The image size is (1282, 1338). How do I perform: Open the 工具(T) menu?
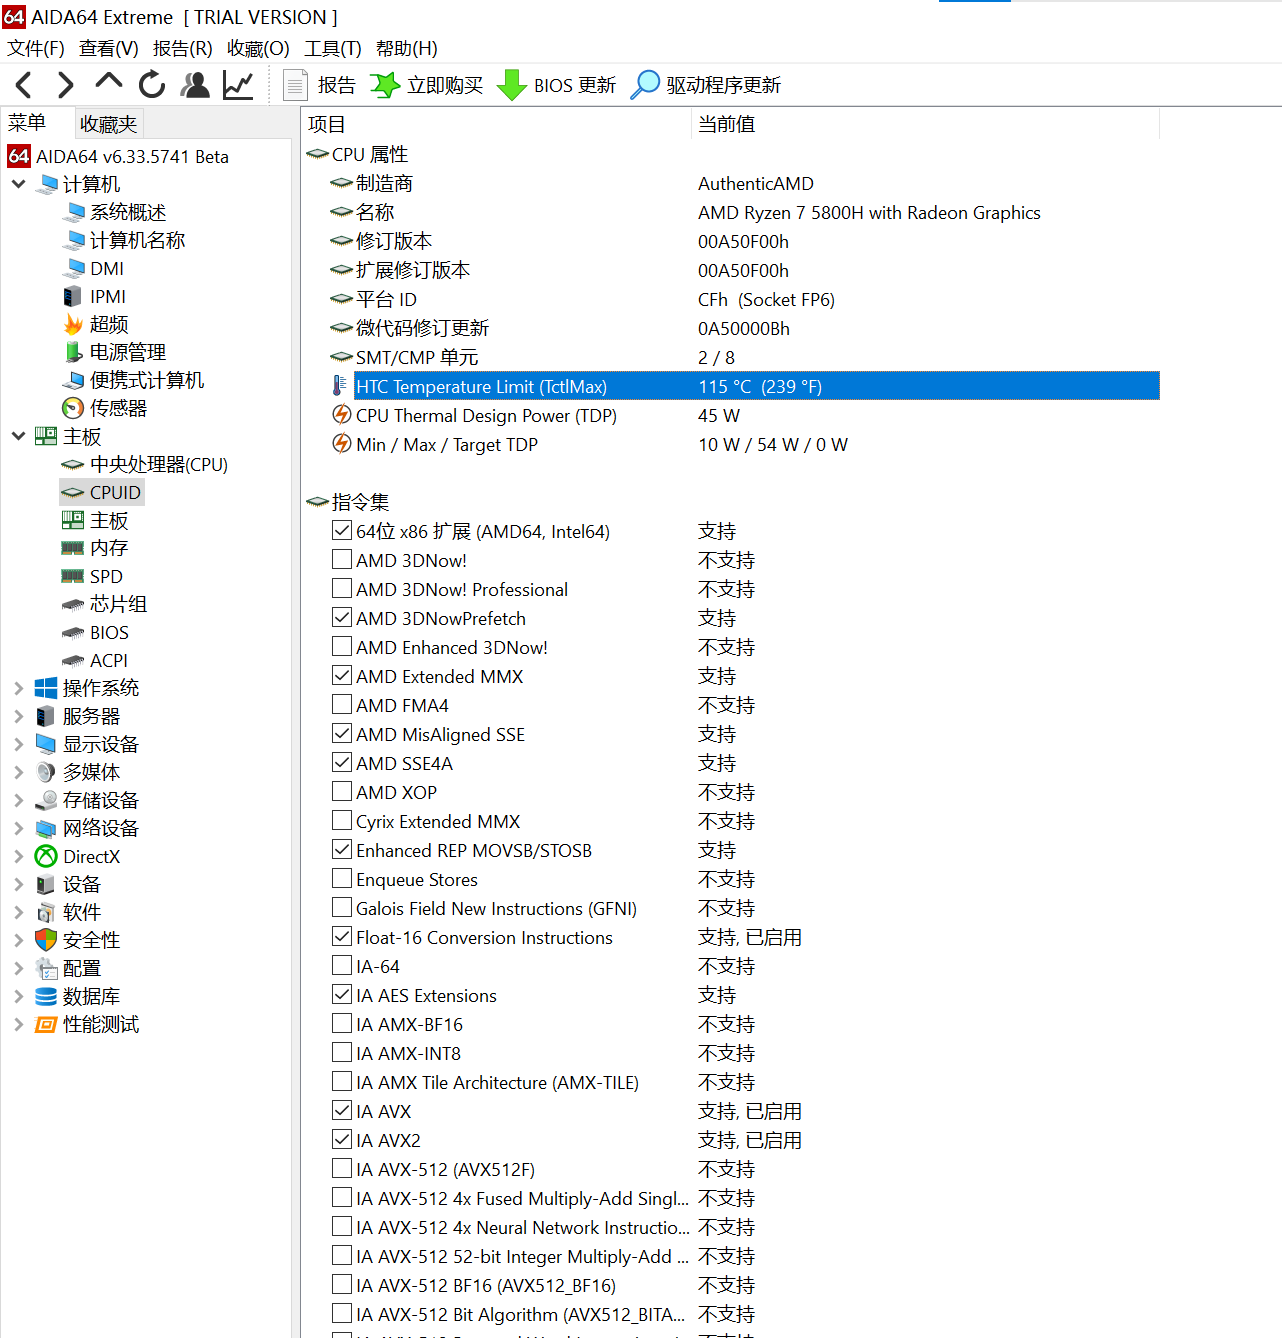point(333,48)
